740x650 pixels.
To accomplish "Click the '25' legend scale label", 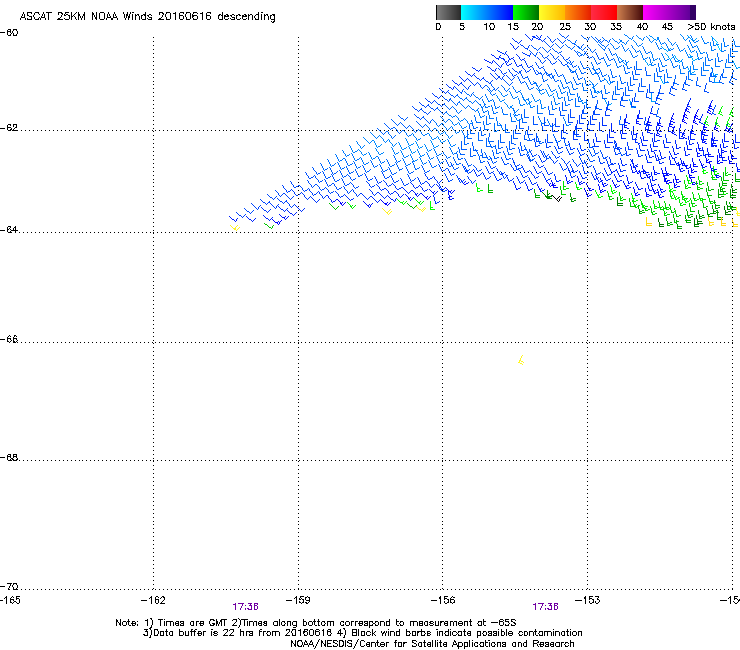I will [565, 27].
